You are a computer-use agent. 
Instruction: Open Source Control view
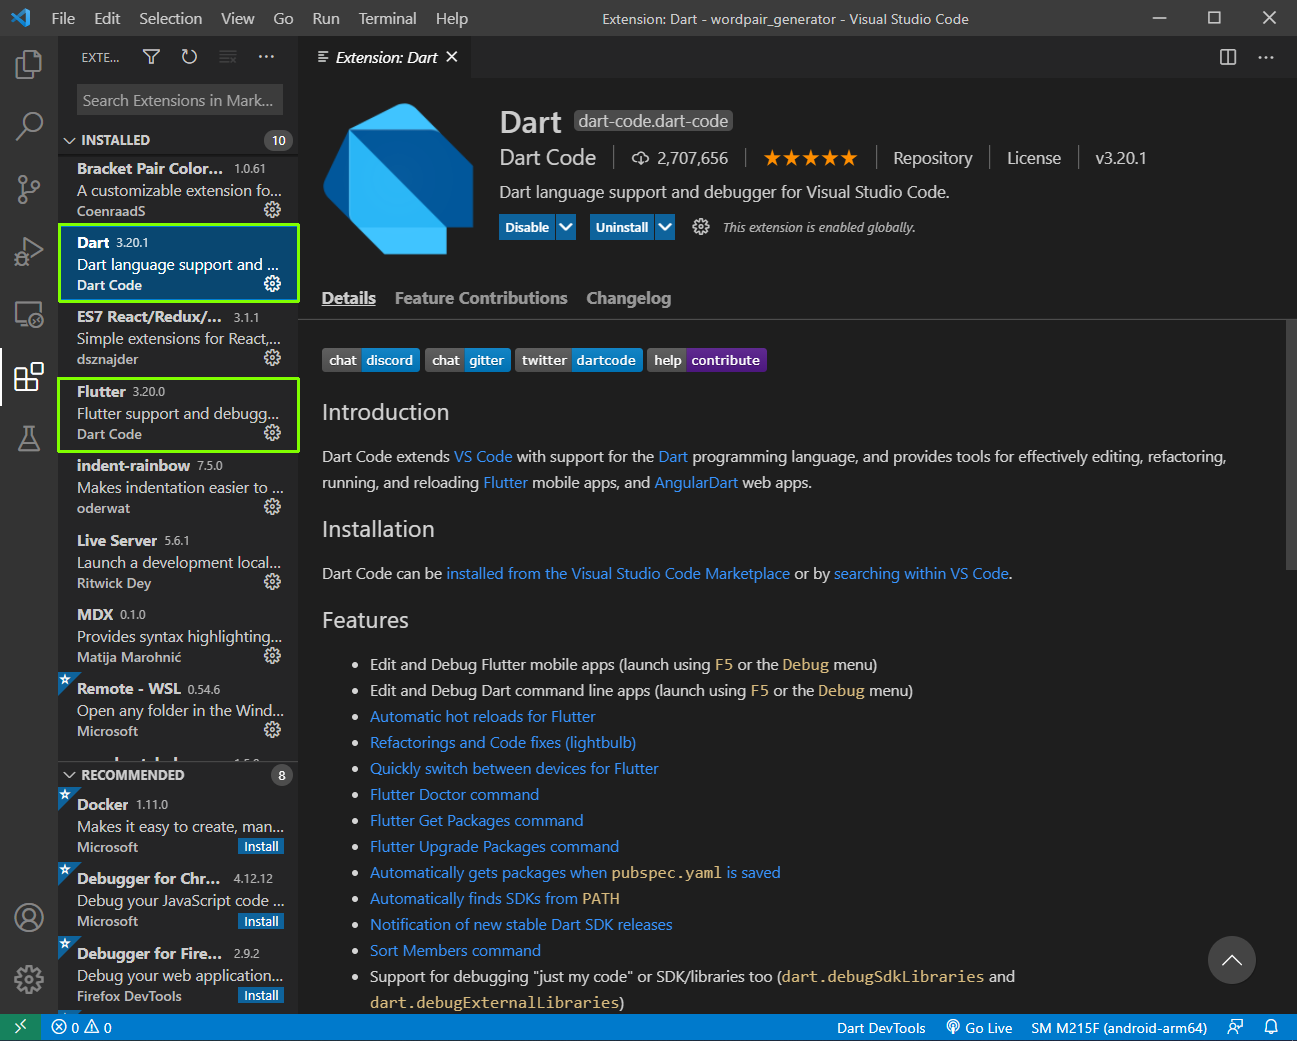pyautogui.click(x=29, y=189)
